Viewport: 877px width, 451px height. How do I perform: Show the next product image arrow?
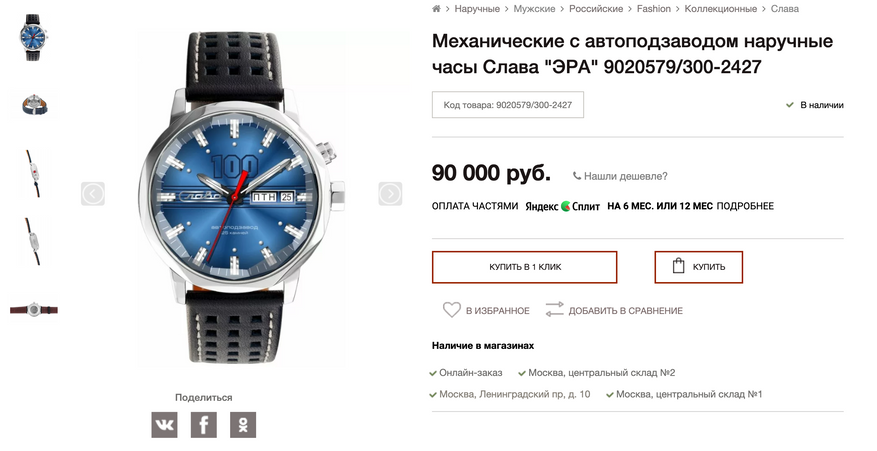[390, 194]
